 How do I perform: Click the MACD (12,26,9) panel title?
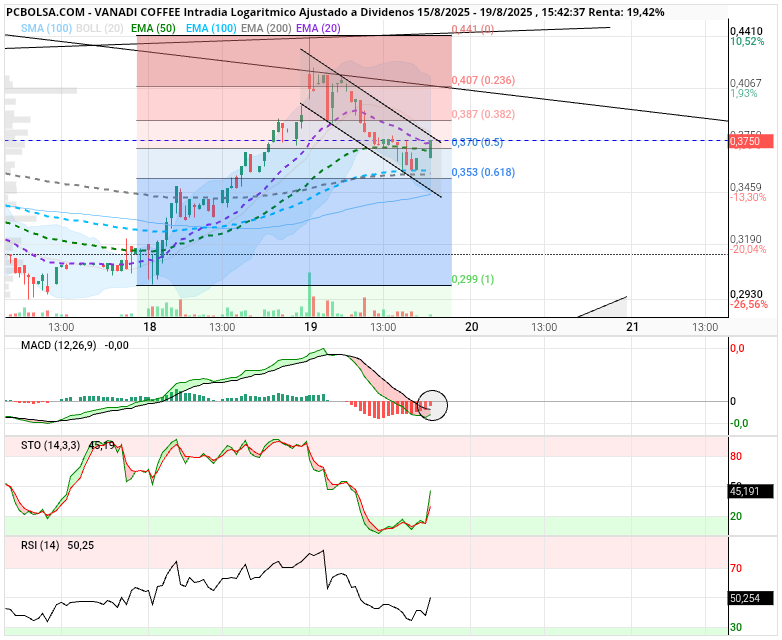click(x=58, y=345)
